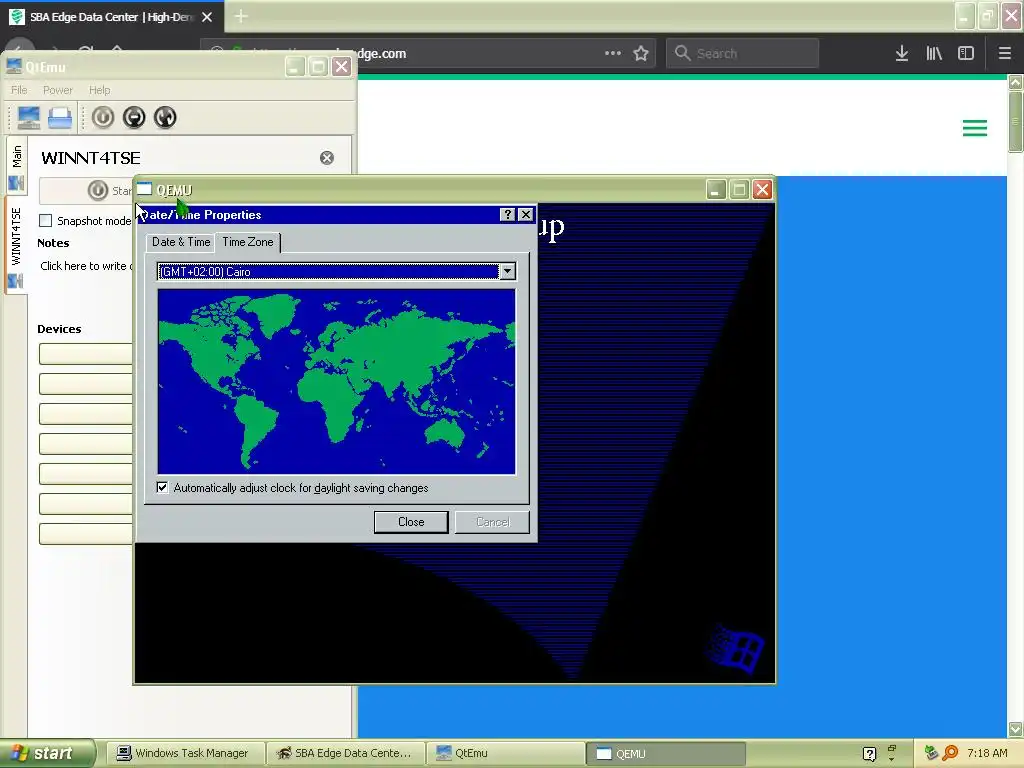Image resolution: width=1024 pixels, height=768 pixels.
Task: Click the Start button in WINNT4TSE panel
Action: click(86, 191)
